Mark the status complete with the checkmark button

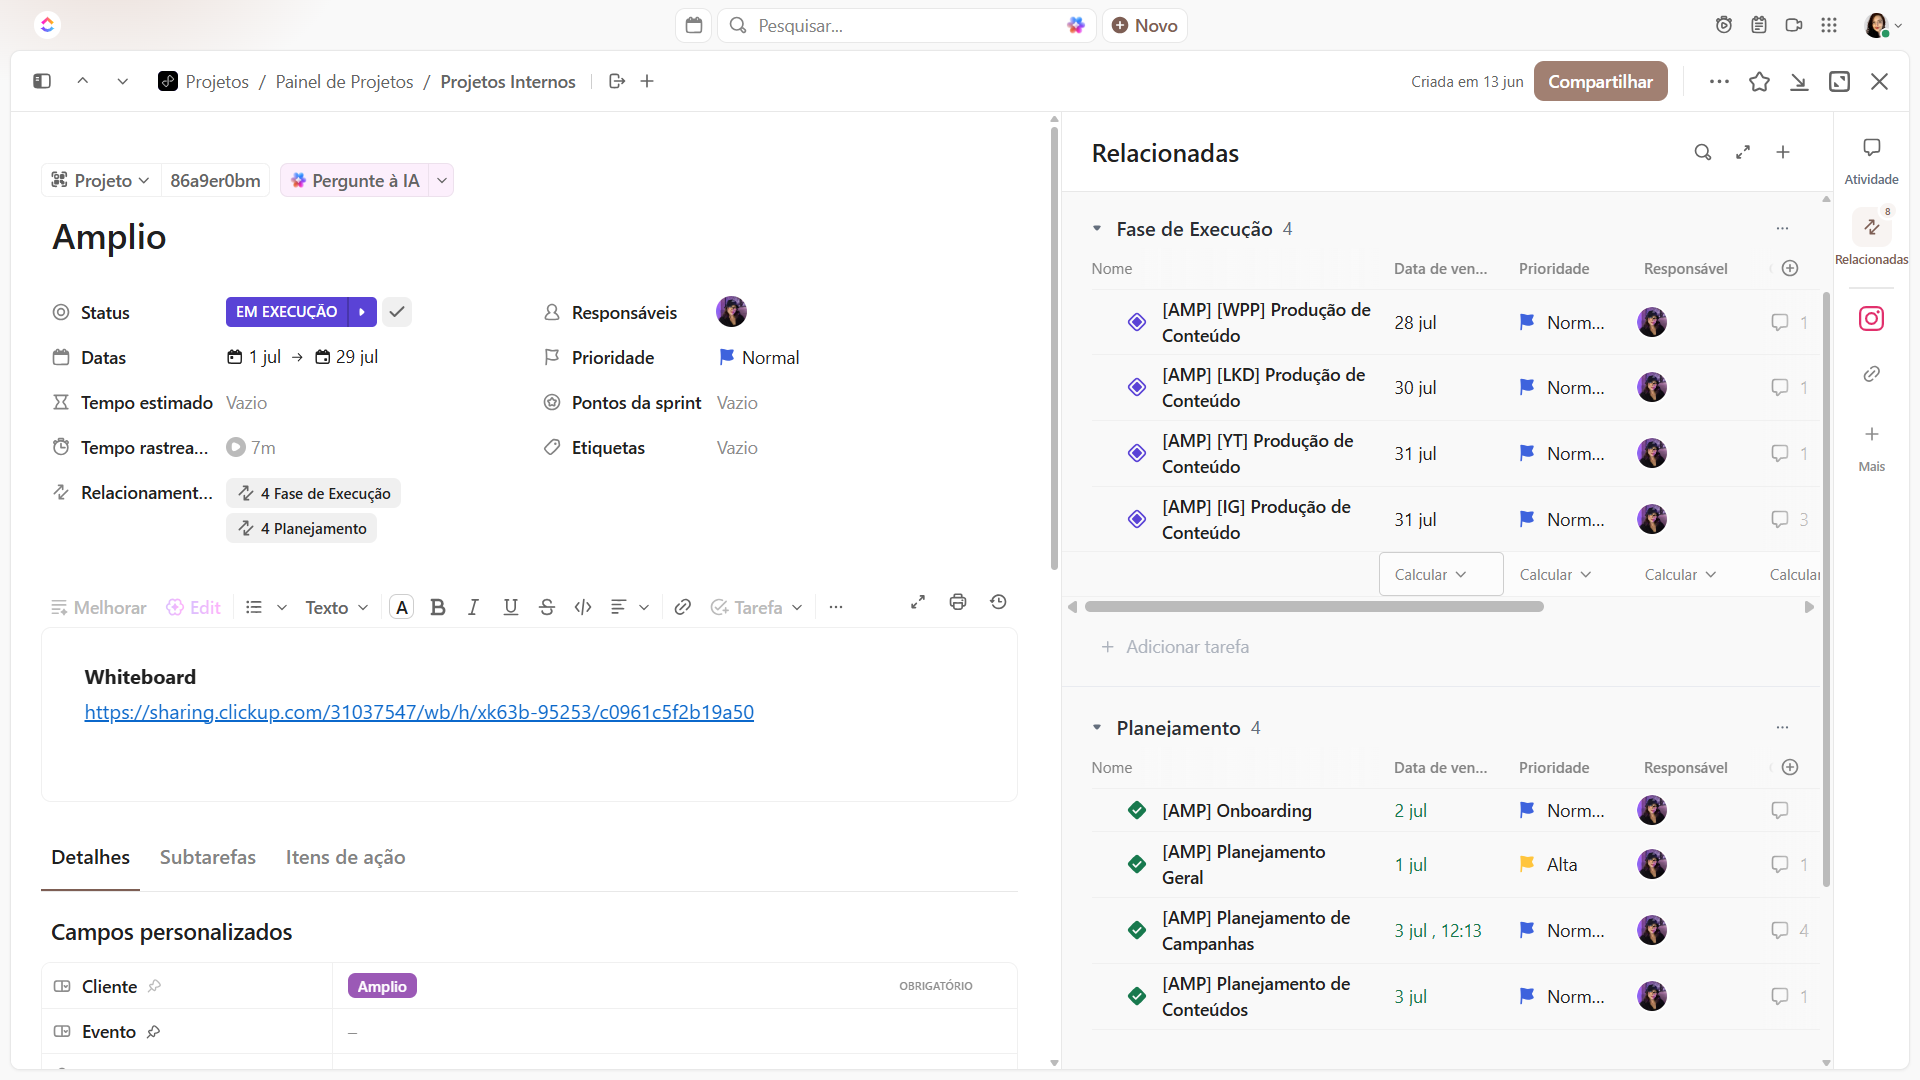click(x=397, y=312)
